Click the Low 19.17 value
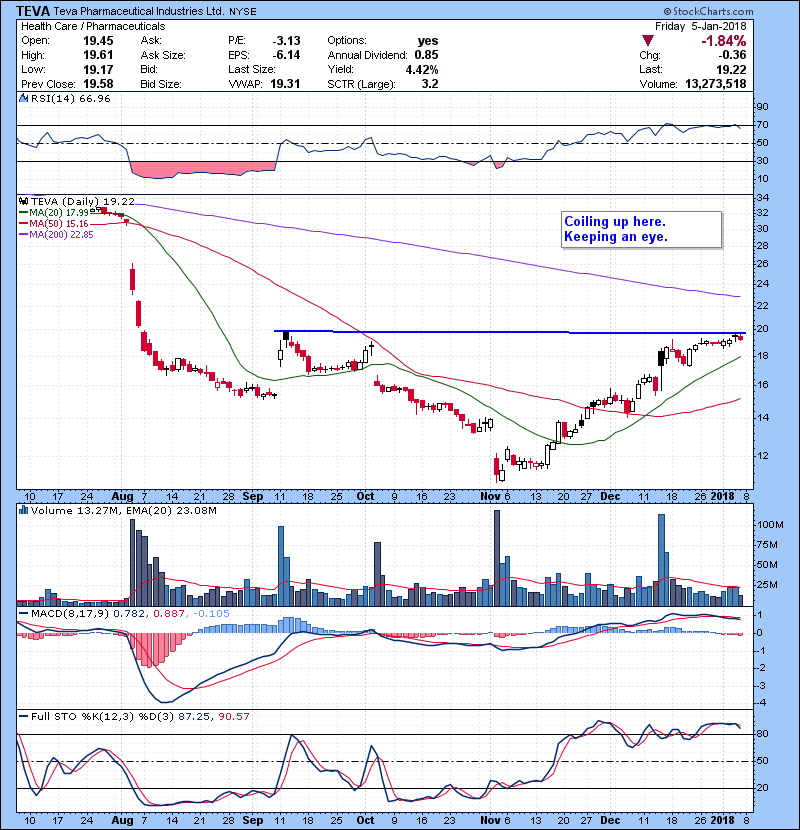 click(98, 69)
